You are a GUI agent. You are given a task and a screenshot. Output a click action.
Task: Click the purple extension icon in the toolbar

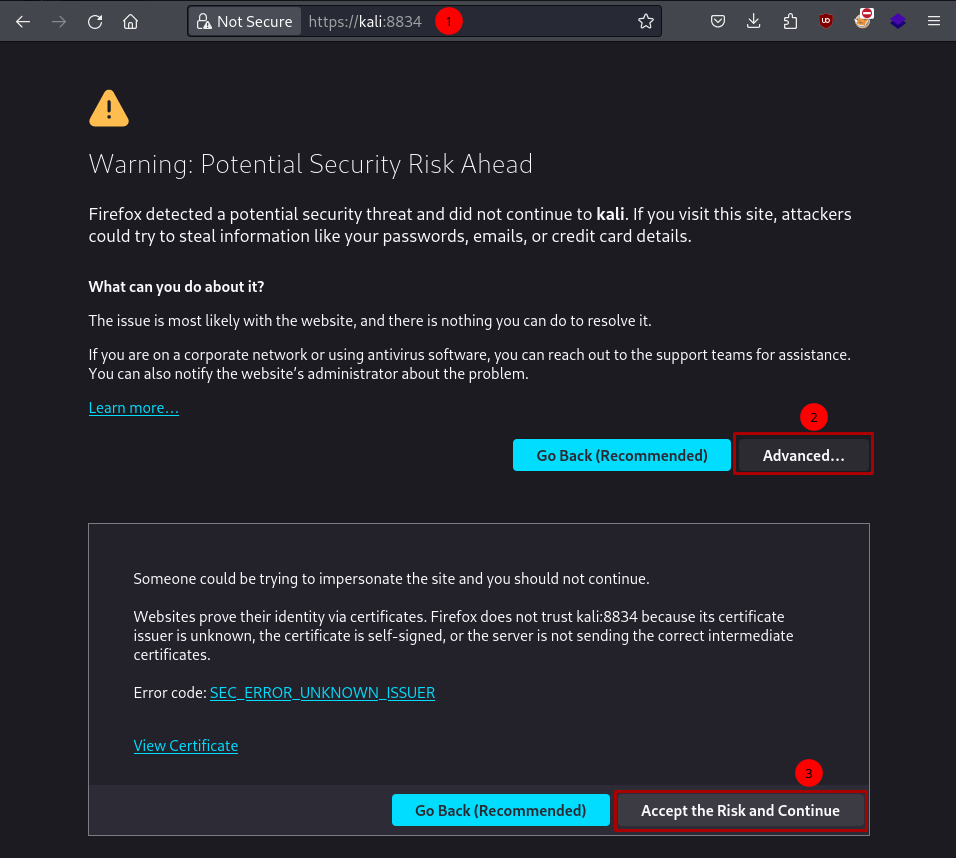897,20
